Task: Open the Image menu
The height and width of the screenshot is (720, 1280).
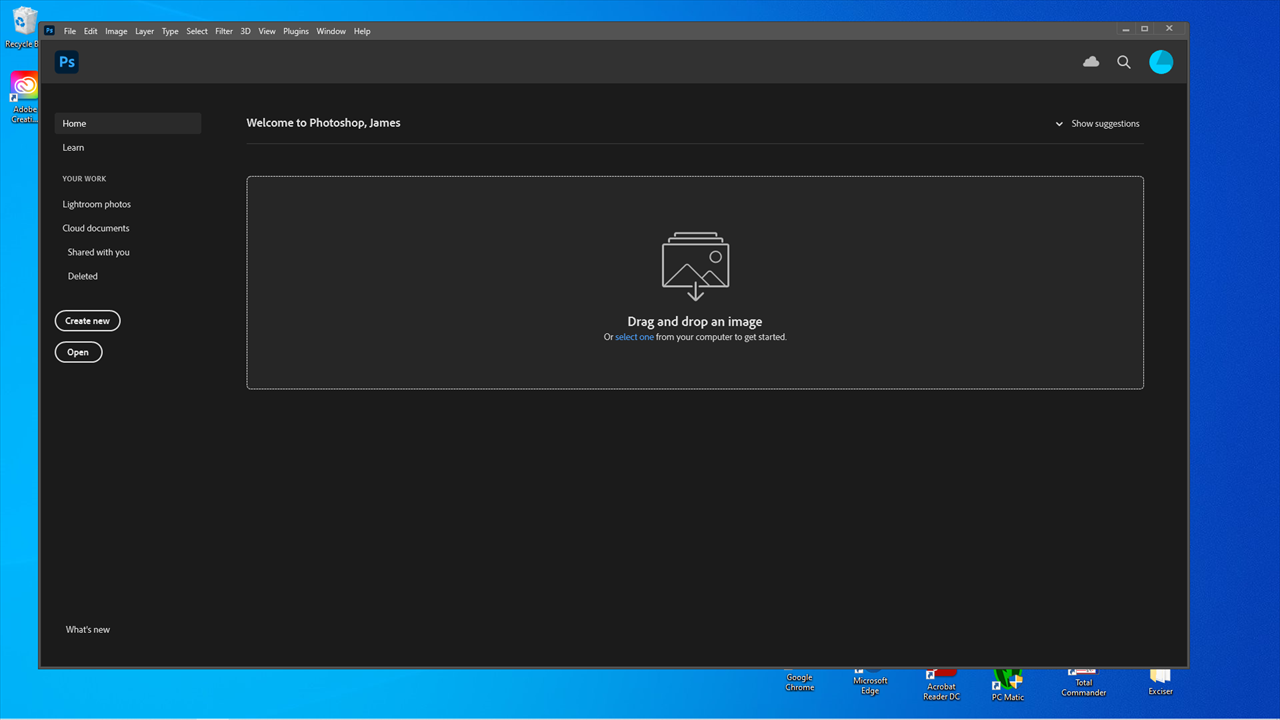Action: (116, 31)
